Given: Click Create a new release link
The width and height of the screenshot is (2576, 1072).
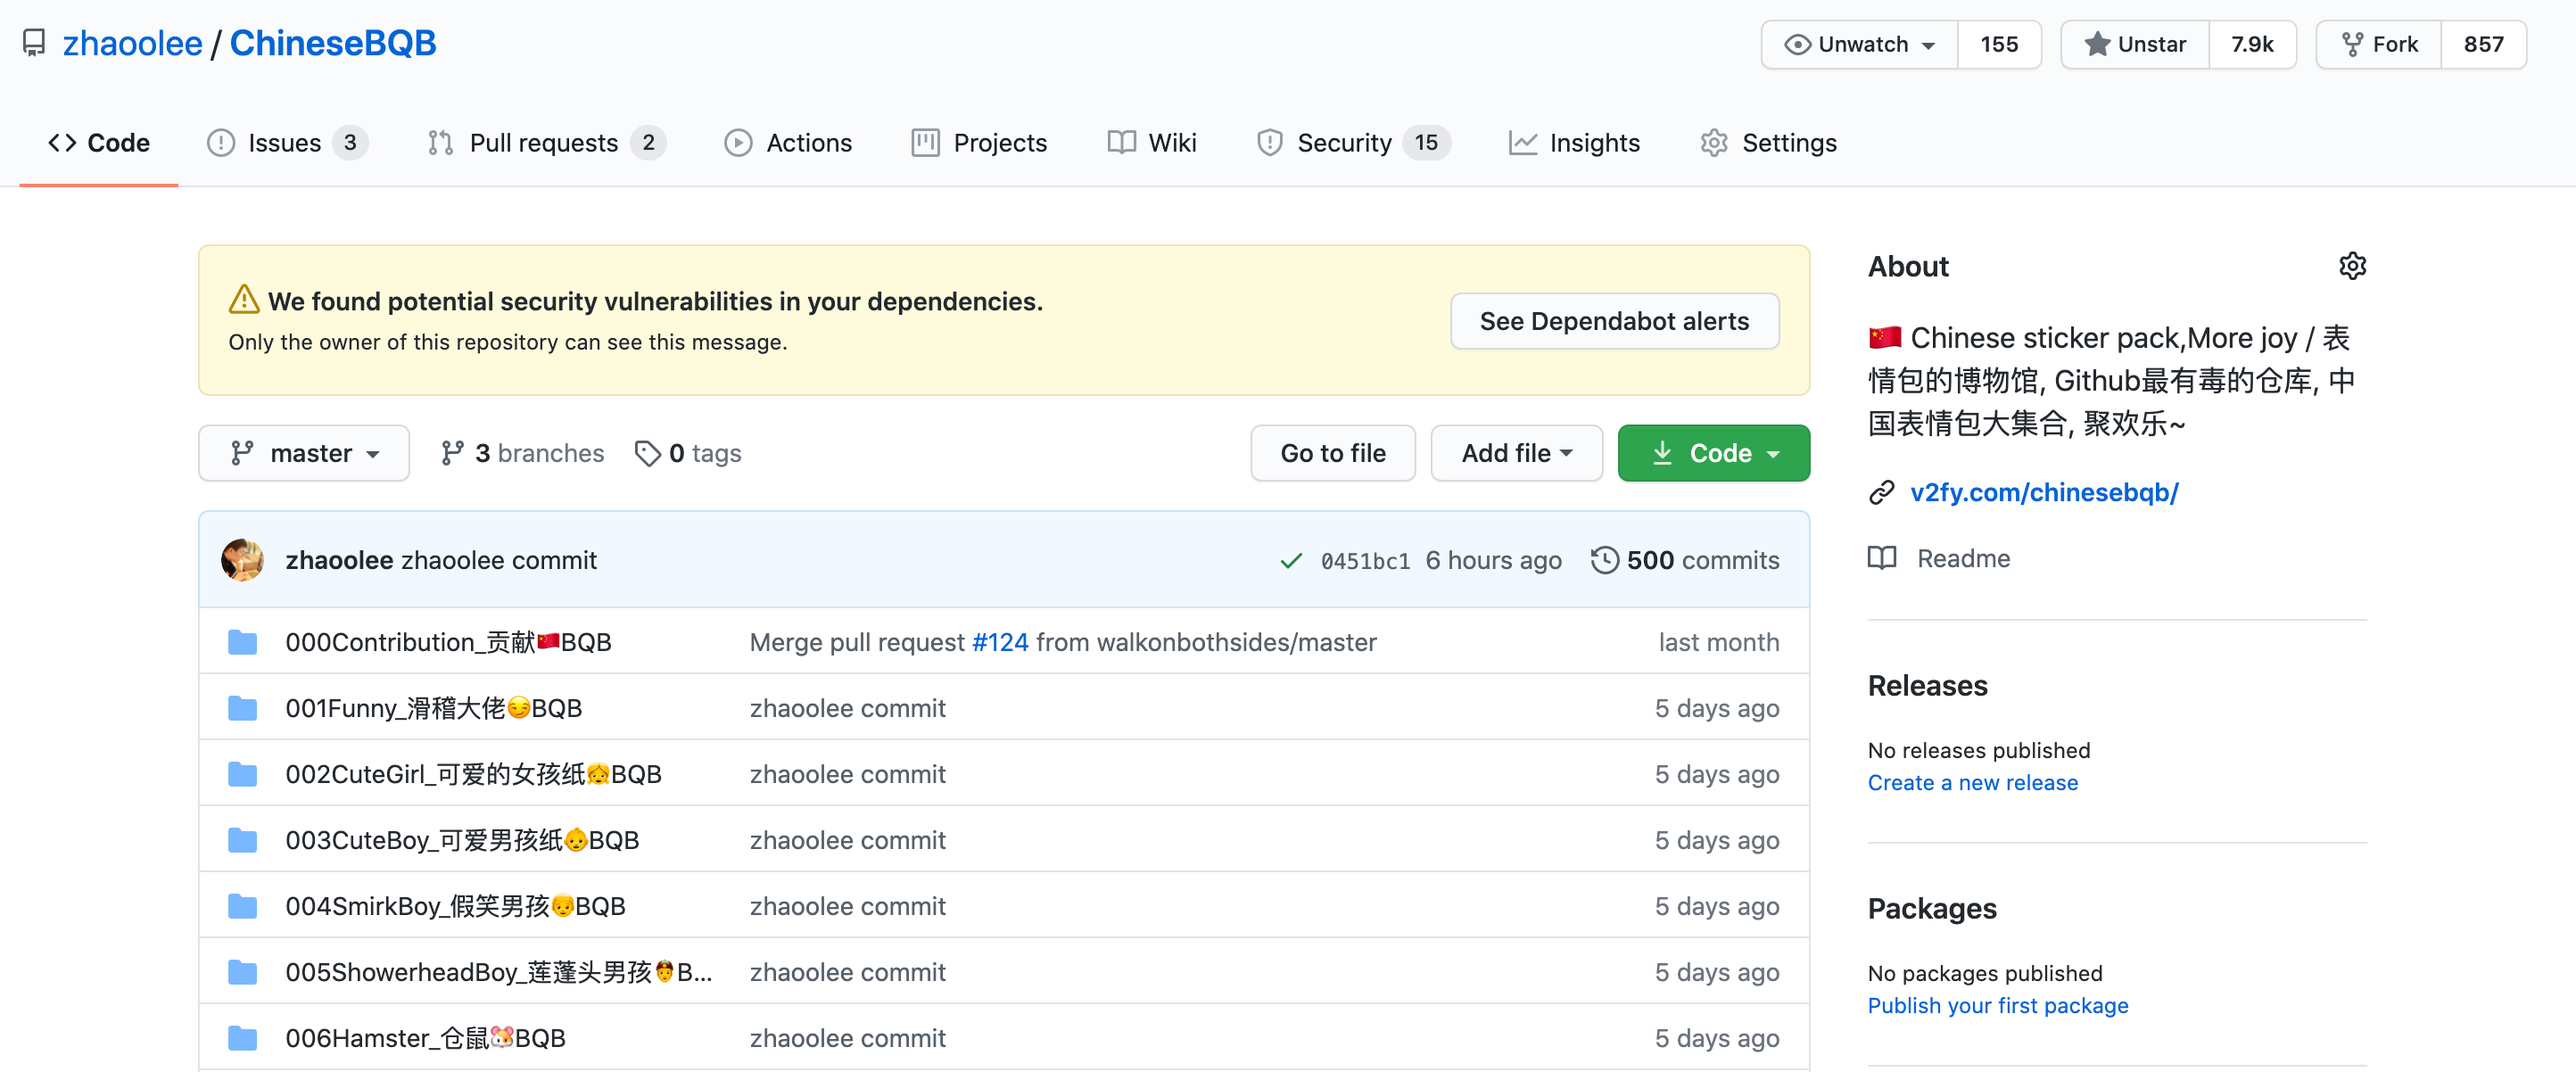Looking at the screenshot, I should [x=1972, y=782].
